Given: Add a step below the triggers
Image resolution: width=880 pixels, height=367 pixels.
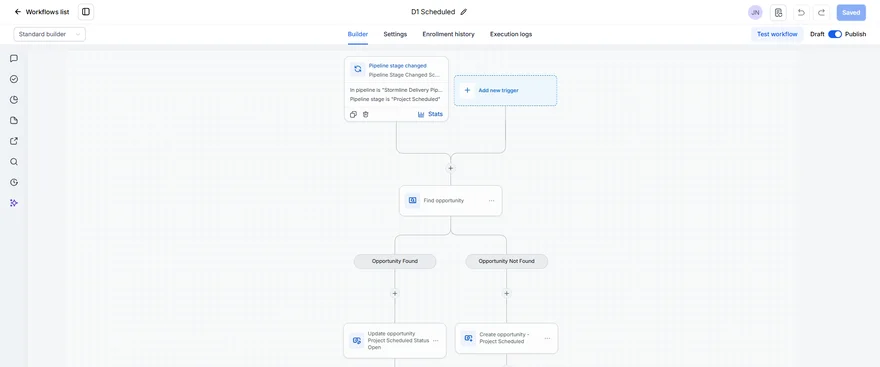Looking at the screenshot, I should pos(450,168).
